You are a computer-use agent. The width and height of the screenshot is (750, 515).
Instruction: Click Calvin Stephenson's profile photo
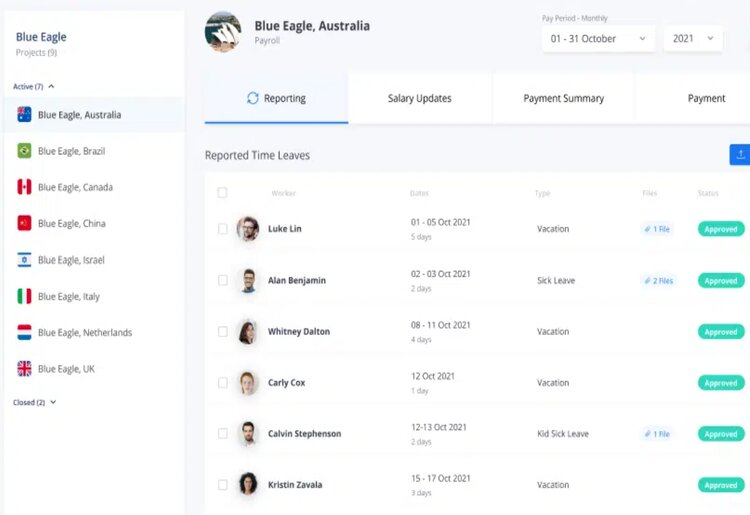click(248, 434)
